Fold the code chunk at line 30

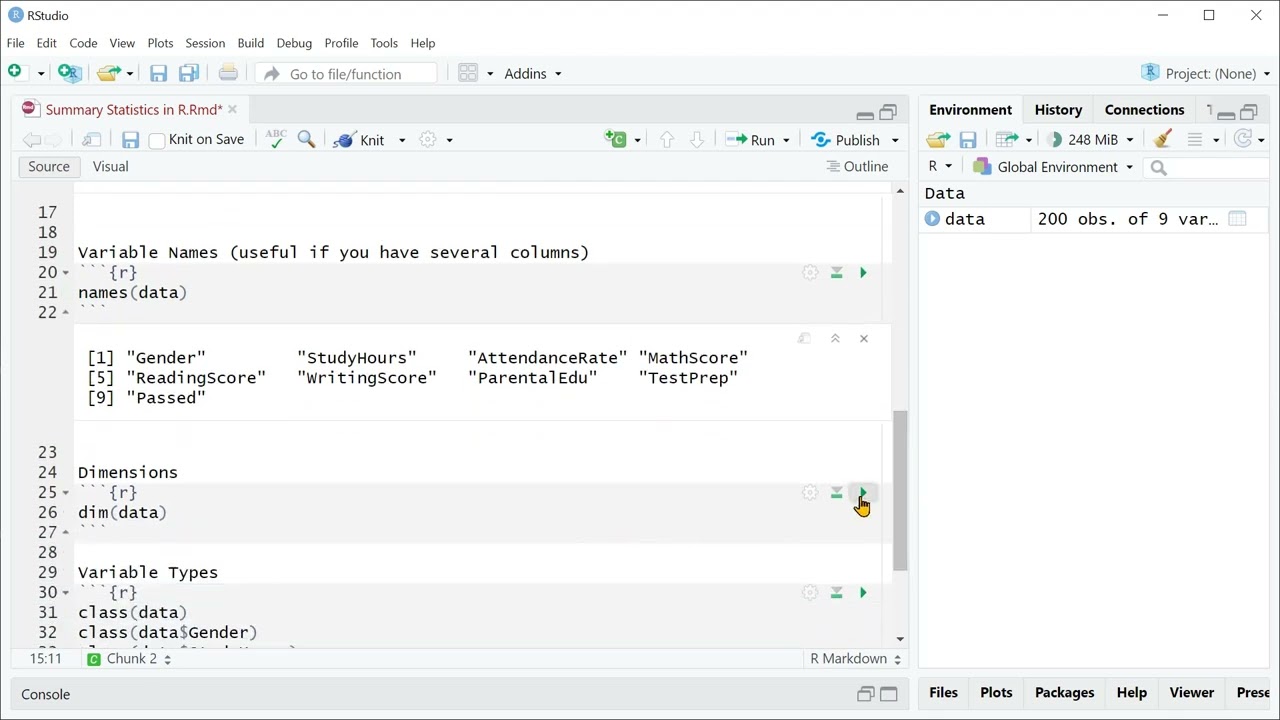click(x=66, y=592)
